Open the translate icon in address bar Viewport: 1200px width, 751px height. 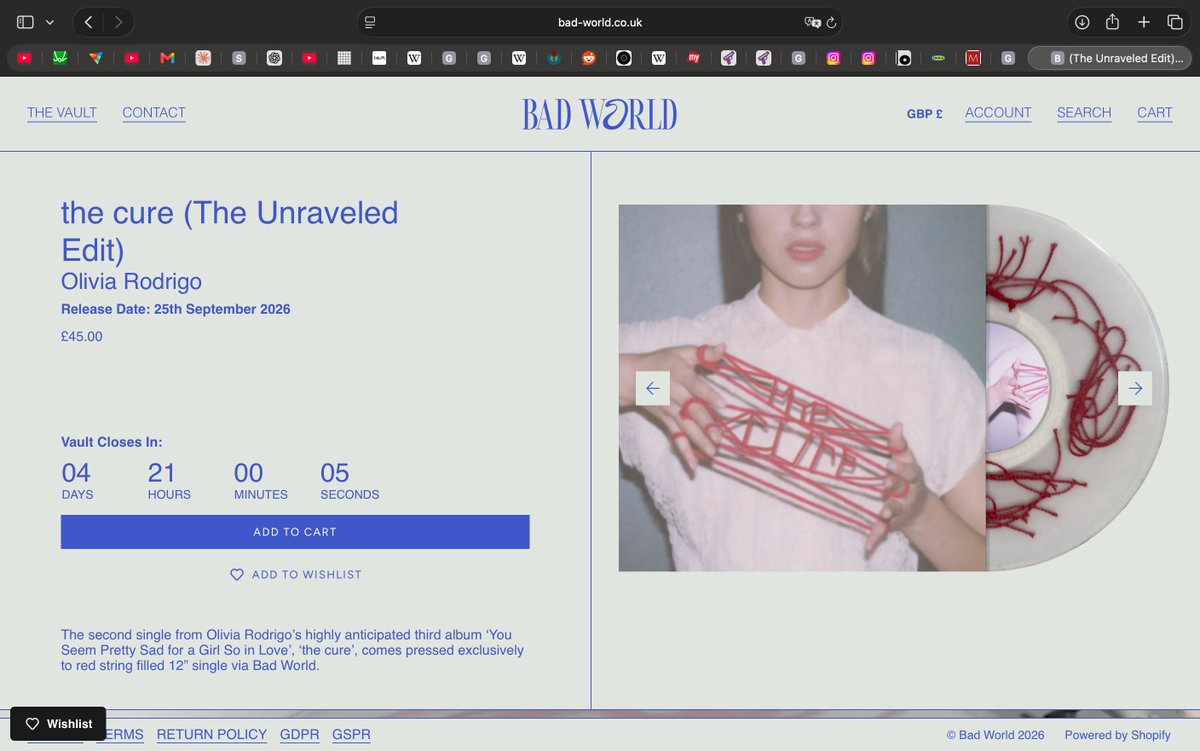click(x=813, y=22)
